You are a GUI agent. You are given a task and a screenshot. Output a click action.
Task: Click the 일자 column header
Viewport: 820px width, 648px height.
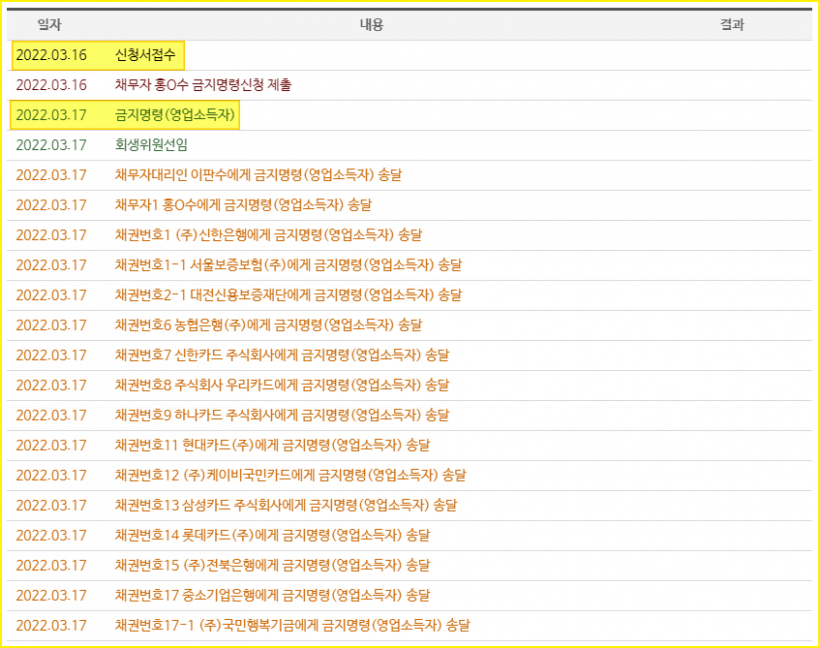50,25
